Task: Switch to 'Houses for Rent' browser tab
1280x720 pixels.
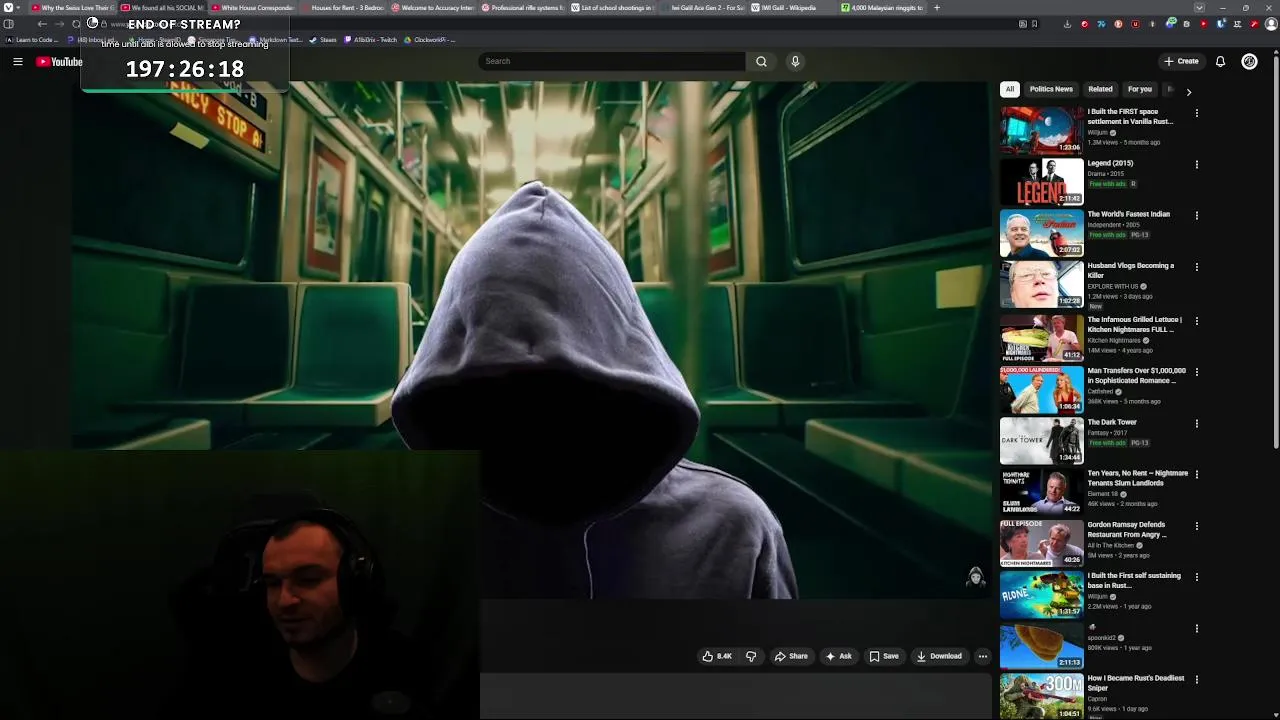Action: (345, 8)
